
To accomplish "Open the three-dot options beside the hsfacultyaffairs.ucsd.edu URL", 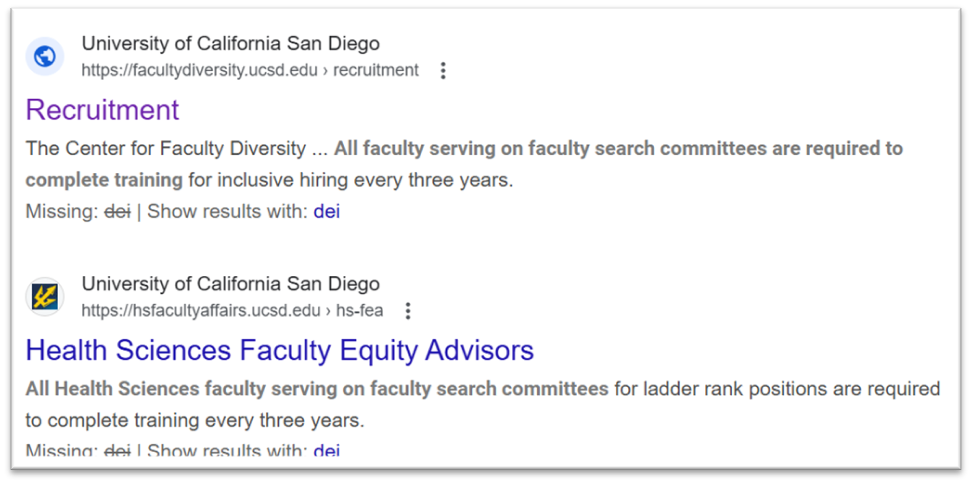I will point(407,310).
